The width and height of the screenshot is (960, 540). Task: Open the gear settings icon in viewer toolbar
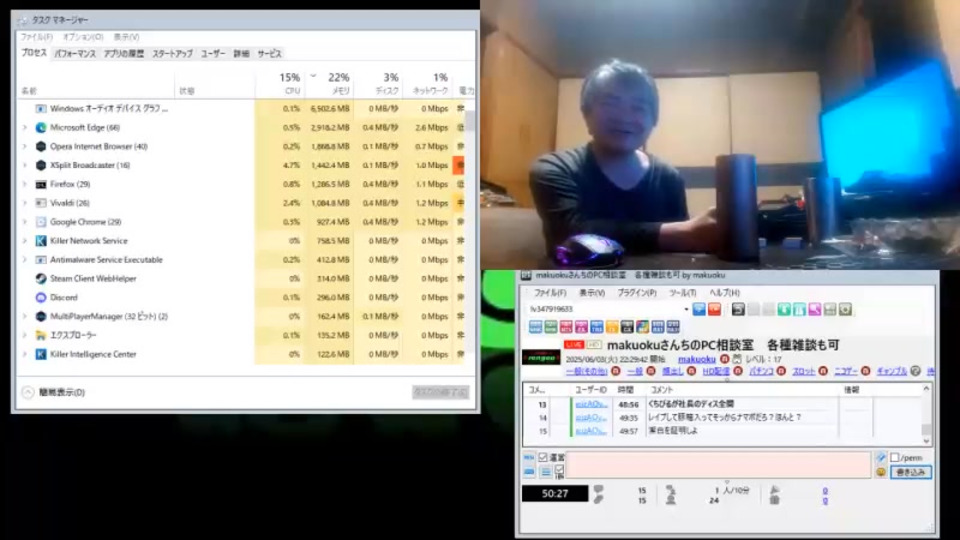click(846, 309)
